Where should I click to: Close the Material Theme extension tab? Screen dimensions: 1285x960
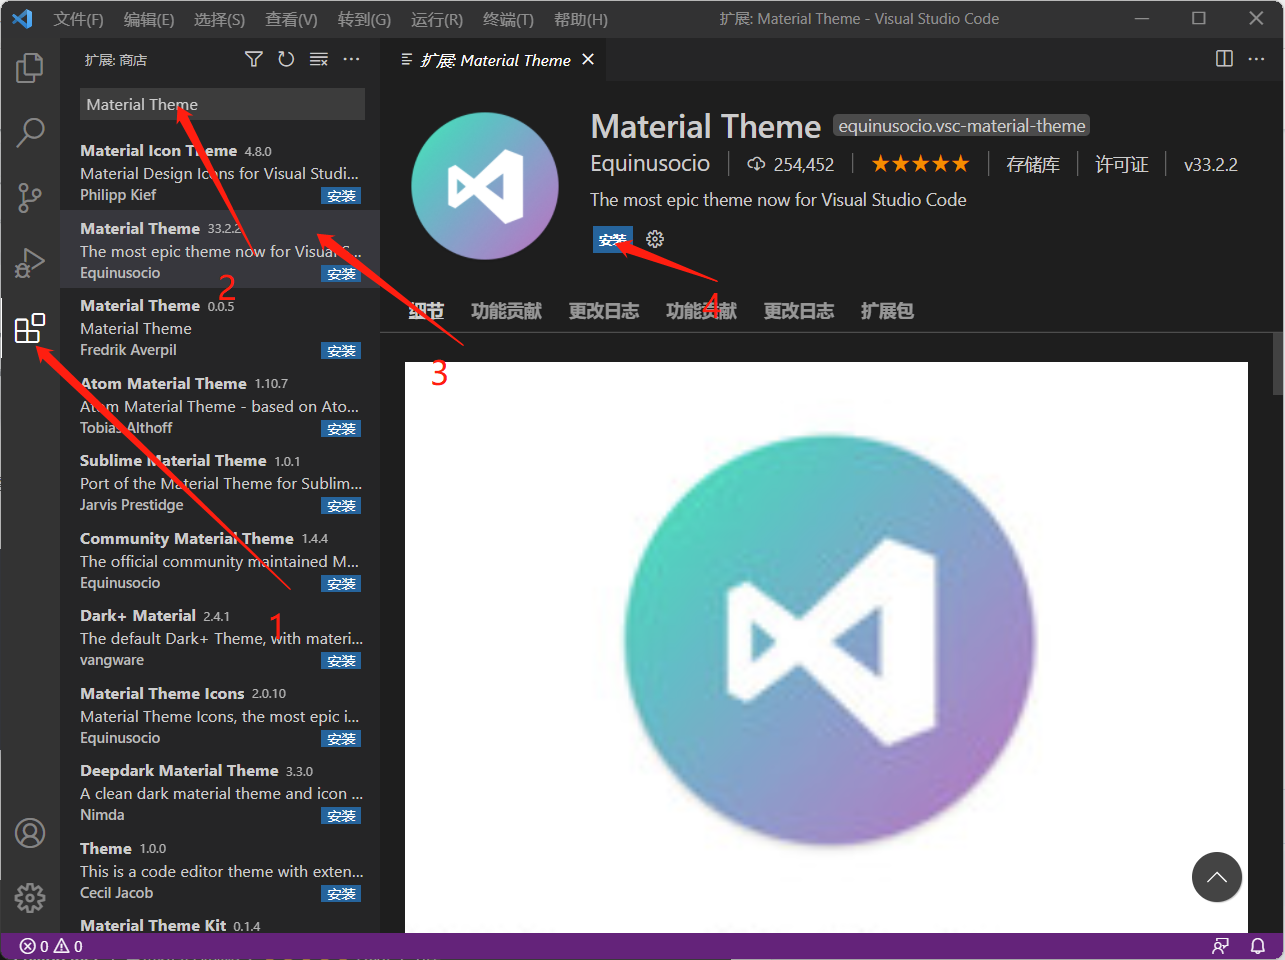click(588, 60)
